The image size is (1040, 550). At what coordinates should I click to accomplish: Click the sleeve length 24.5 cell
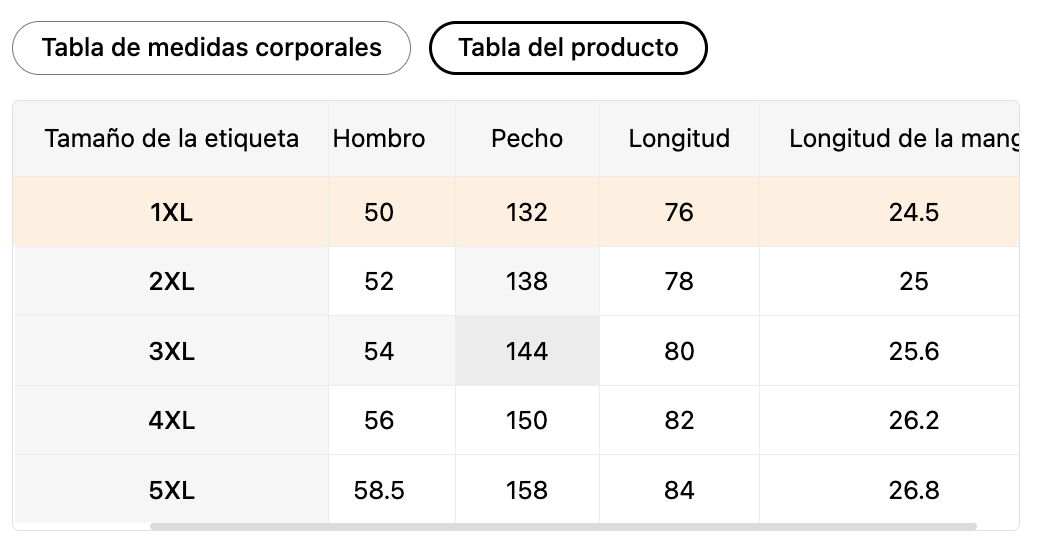pyautogui.click(x=913, y=212)
